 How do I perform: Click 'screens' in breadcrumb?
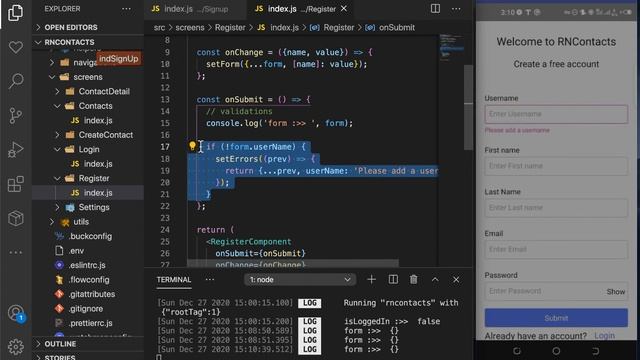pos(190,27)
